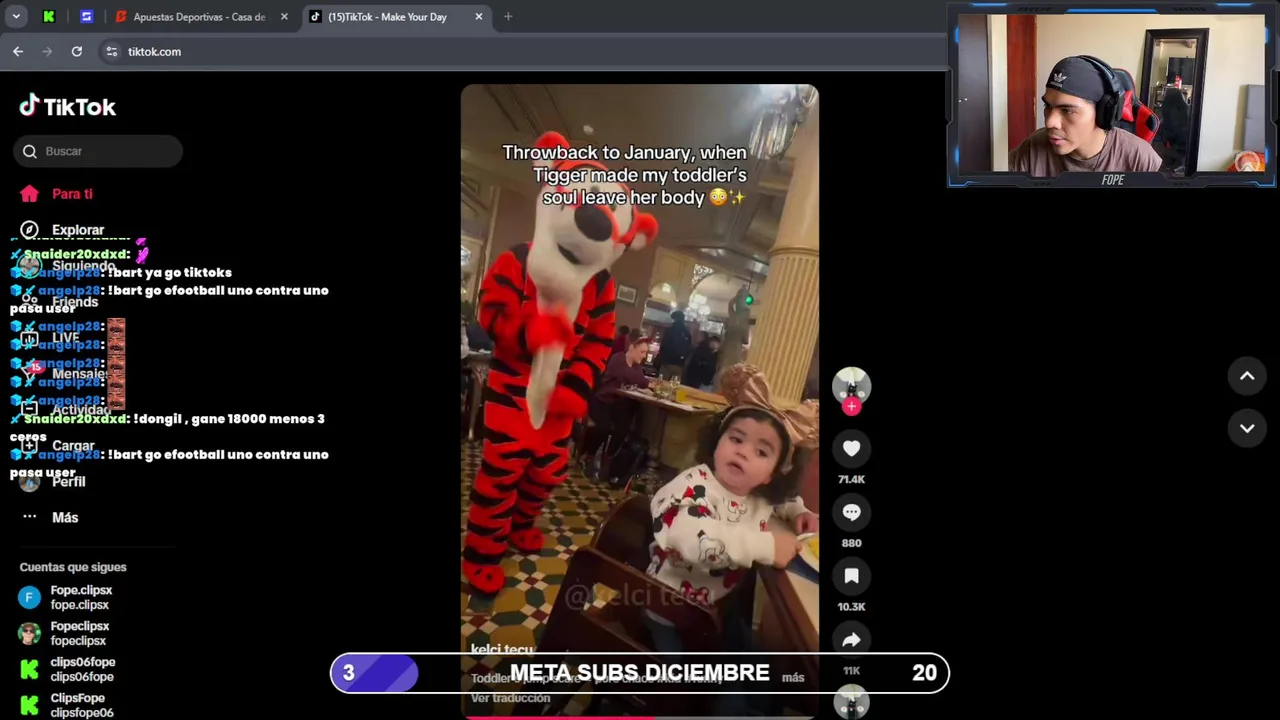Share the video with arrow icon
Viewport: 1280px width, 720px height.
point(851,640)
